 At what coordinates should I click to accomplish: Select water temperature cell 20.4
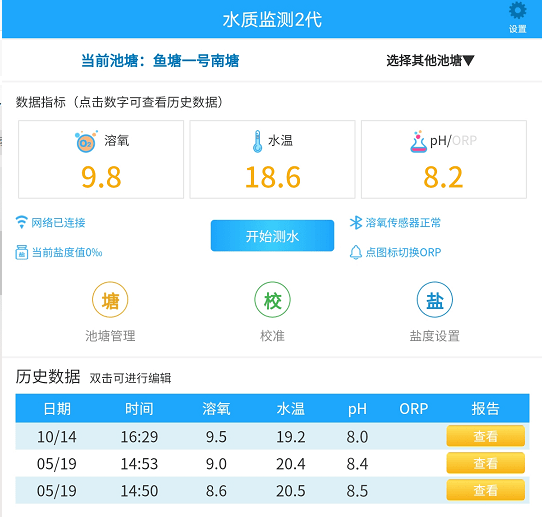(x=291, y=464)
